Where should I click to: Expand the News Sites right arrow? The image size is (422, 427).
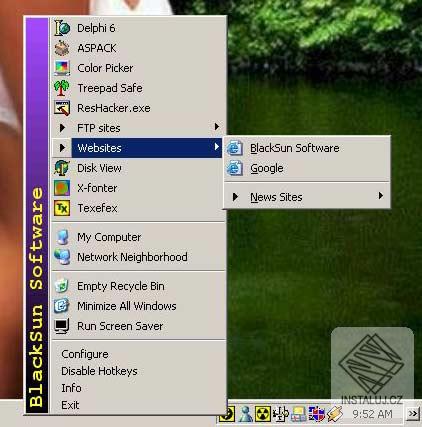[x=381, y=196]
